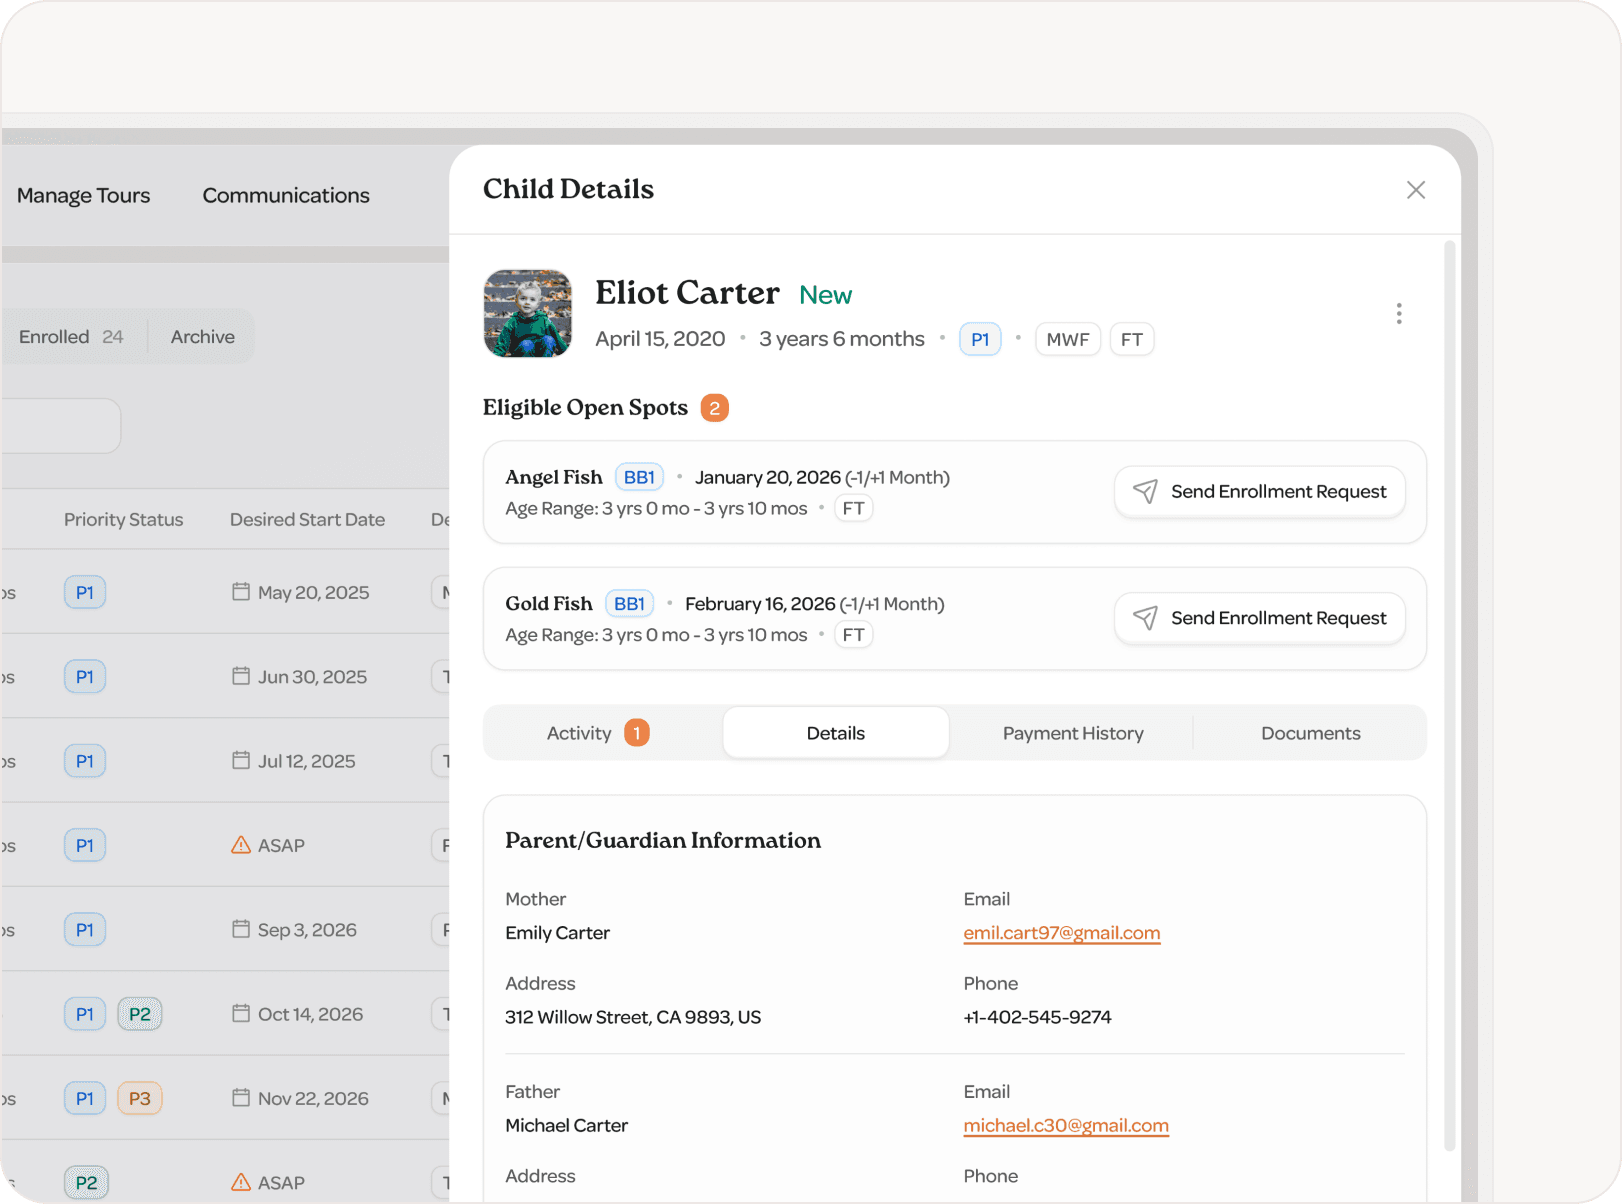Click the BB1 badge on Angel Fish
Screen dimensions: 1622x1204
pos(639,477)
